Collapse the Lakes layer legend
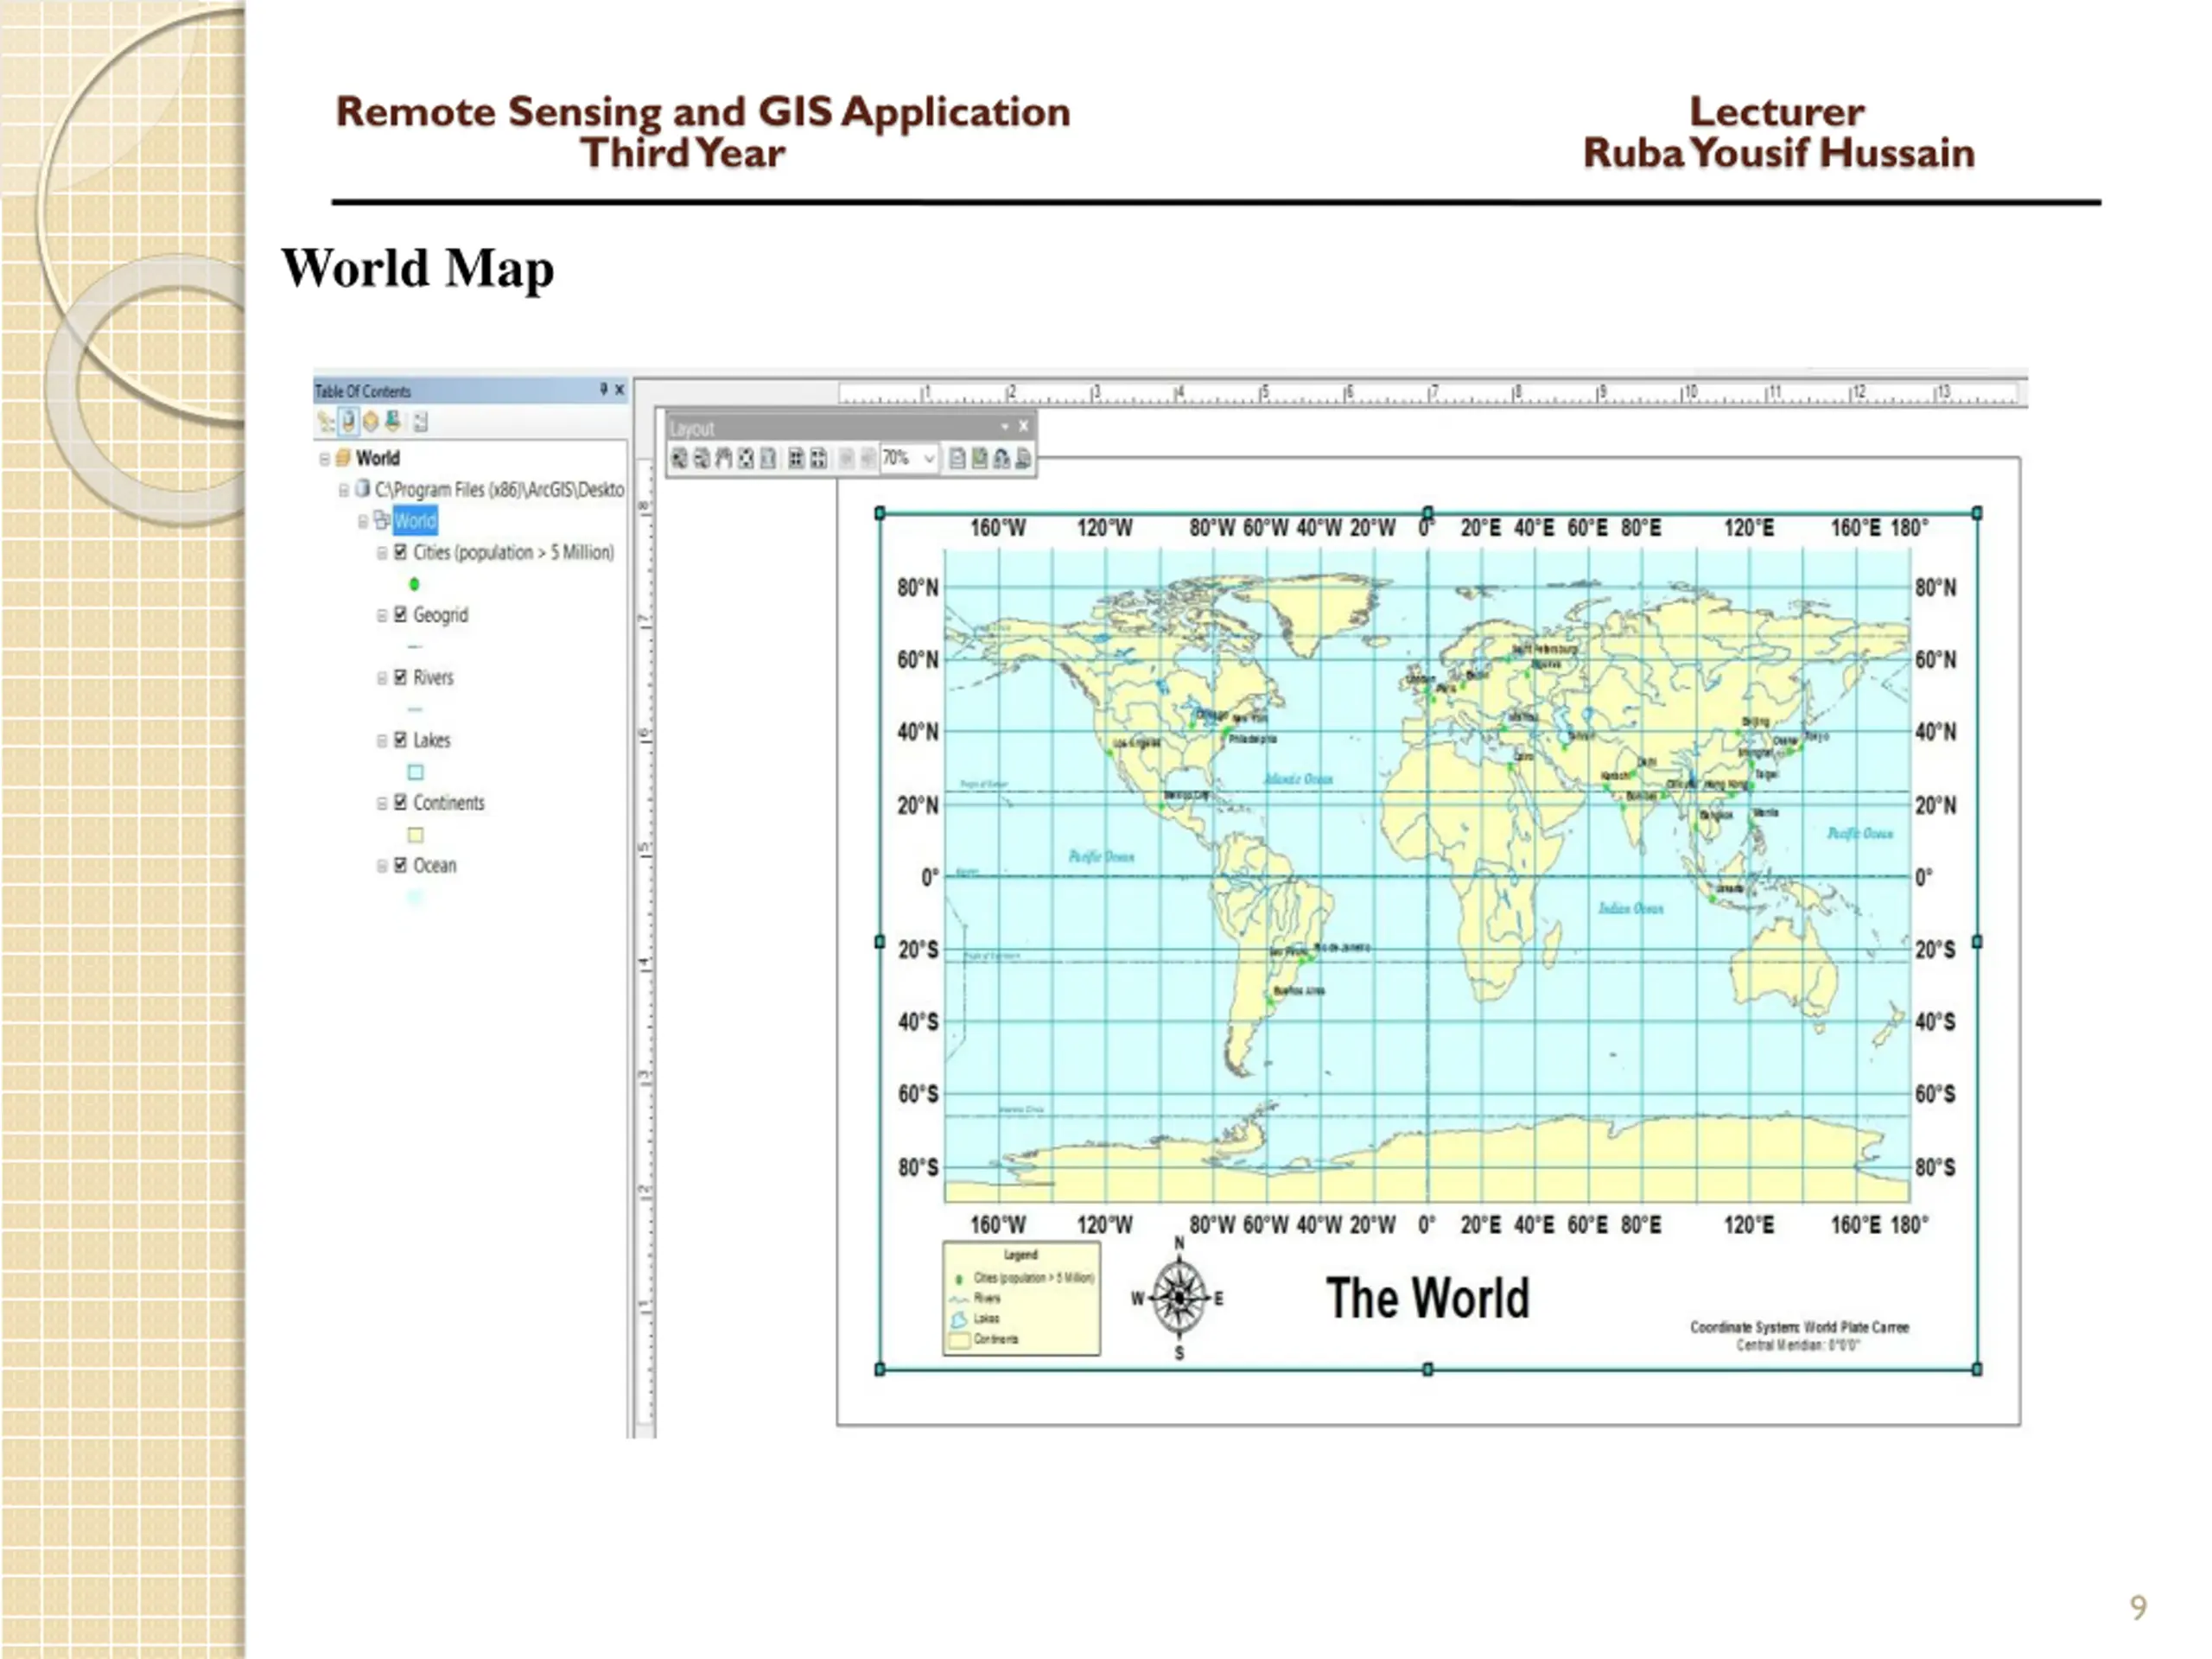 click(381, 741)
